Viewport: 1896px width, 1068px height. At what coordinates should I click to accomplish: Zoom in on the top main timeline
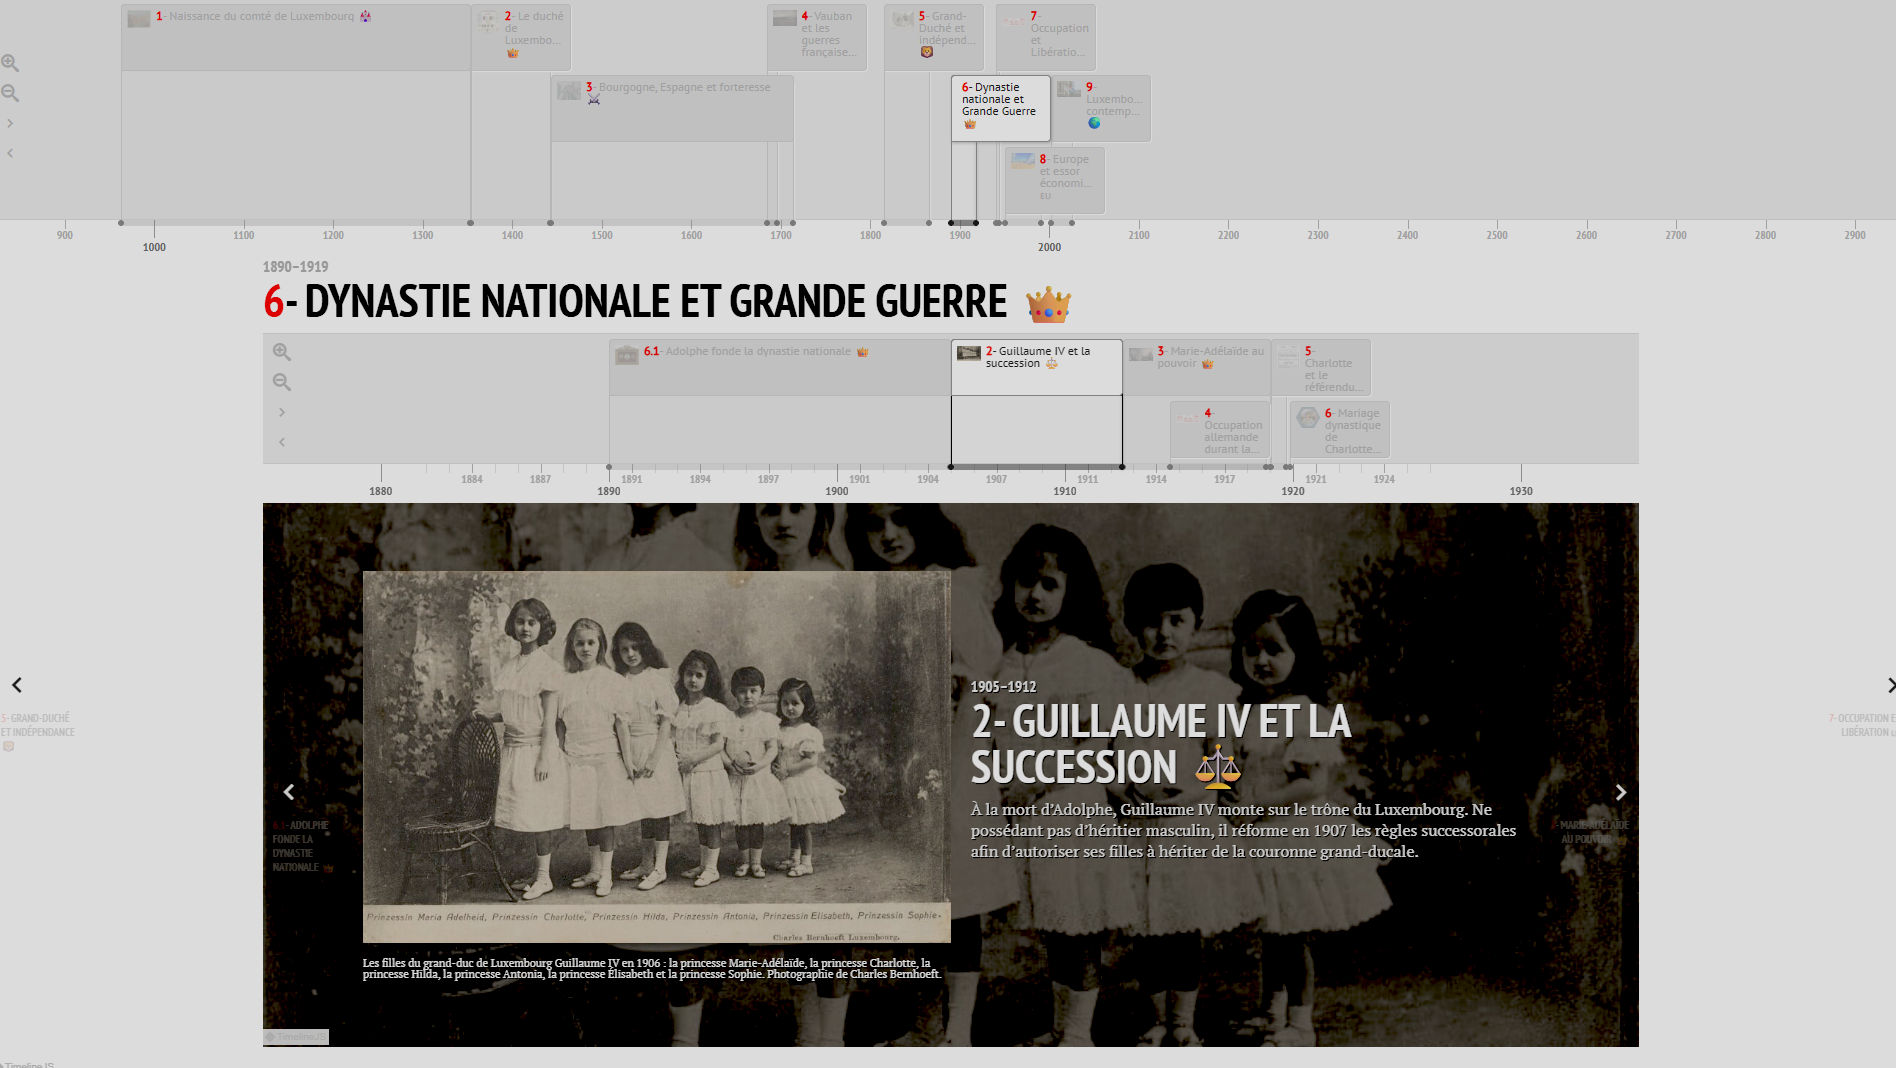point(10,63)
